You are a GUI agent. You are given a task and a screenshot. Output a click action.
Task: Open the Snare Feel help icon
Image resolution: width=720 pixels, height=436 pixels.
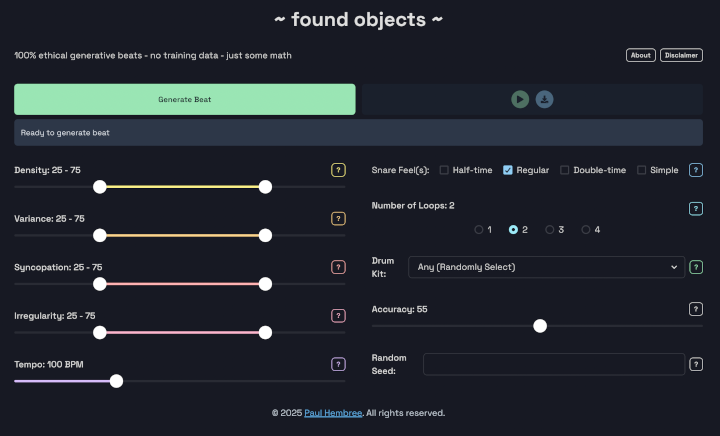[696, 170]
